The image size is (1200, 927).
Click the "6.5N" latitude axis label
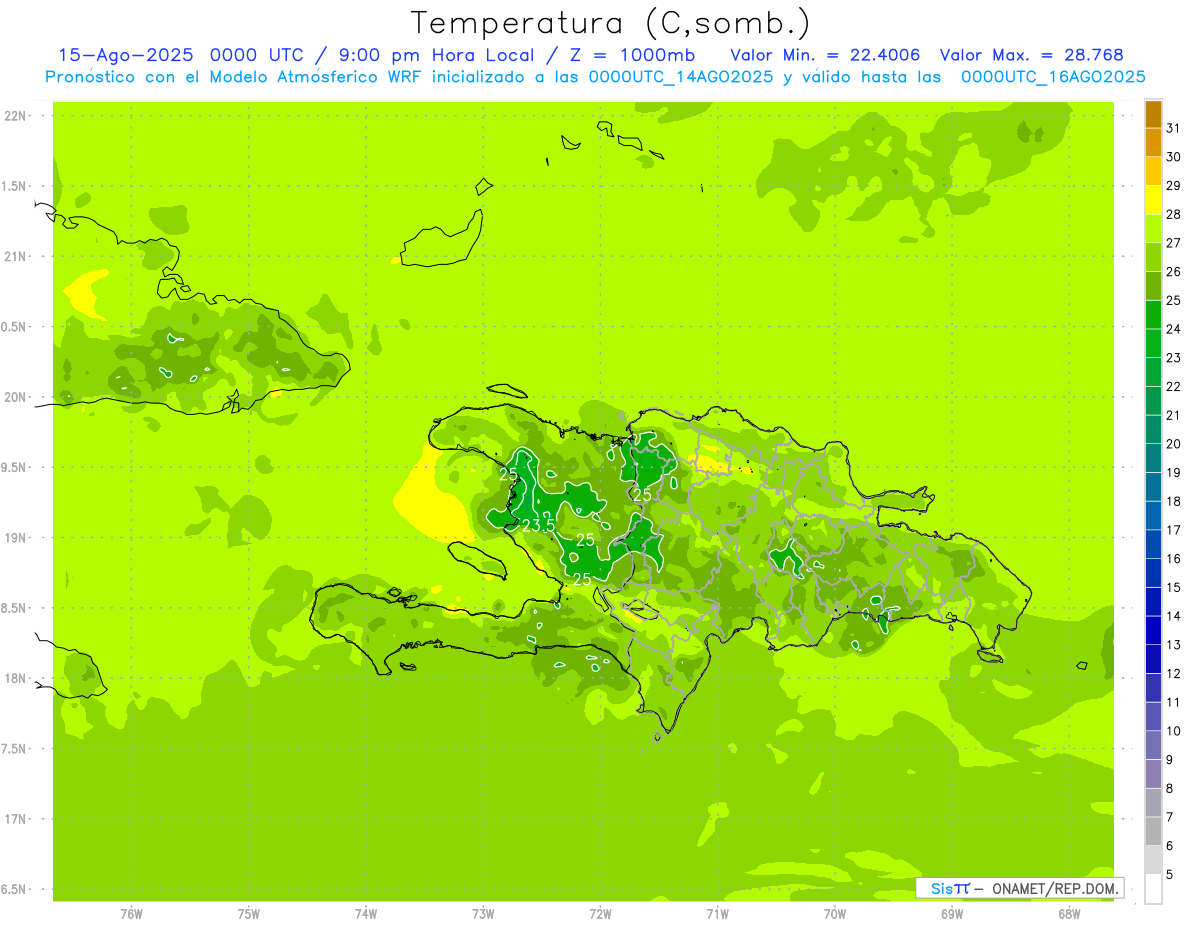point(14,889)
